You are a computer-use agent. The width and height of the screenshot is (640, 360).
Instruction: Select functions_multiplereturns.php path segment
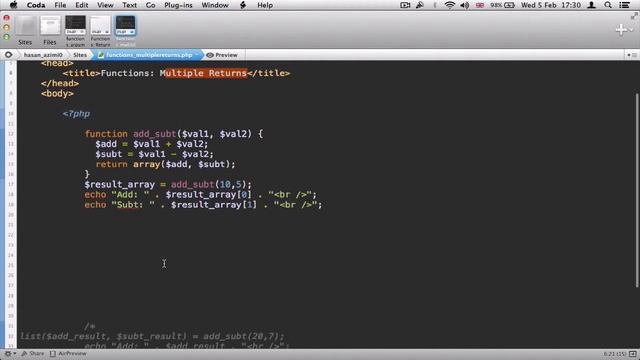[149, 55]
